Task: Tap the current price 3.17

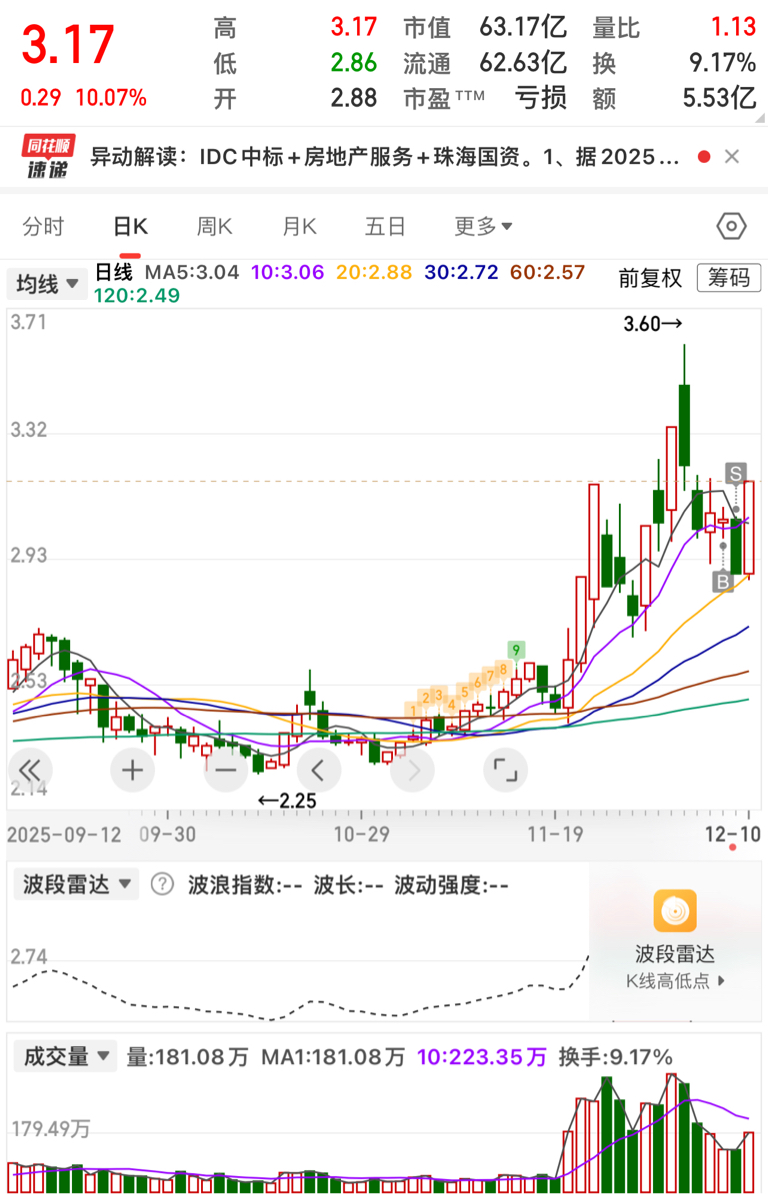Action: click(69, 44)
